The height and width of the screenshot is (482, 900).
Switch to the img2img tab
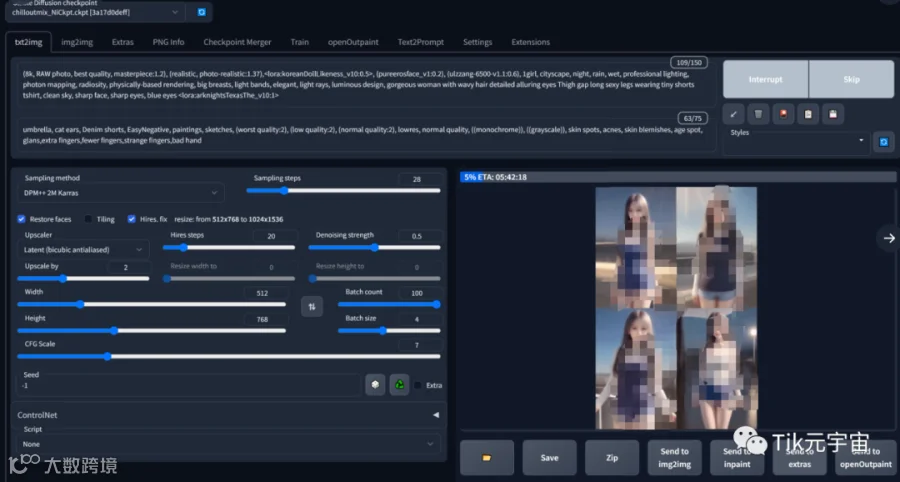[77, 42]
